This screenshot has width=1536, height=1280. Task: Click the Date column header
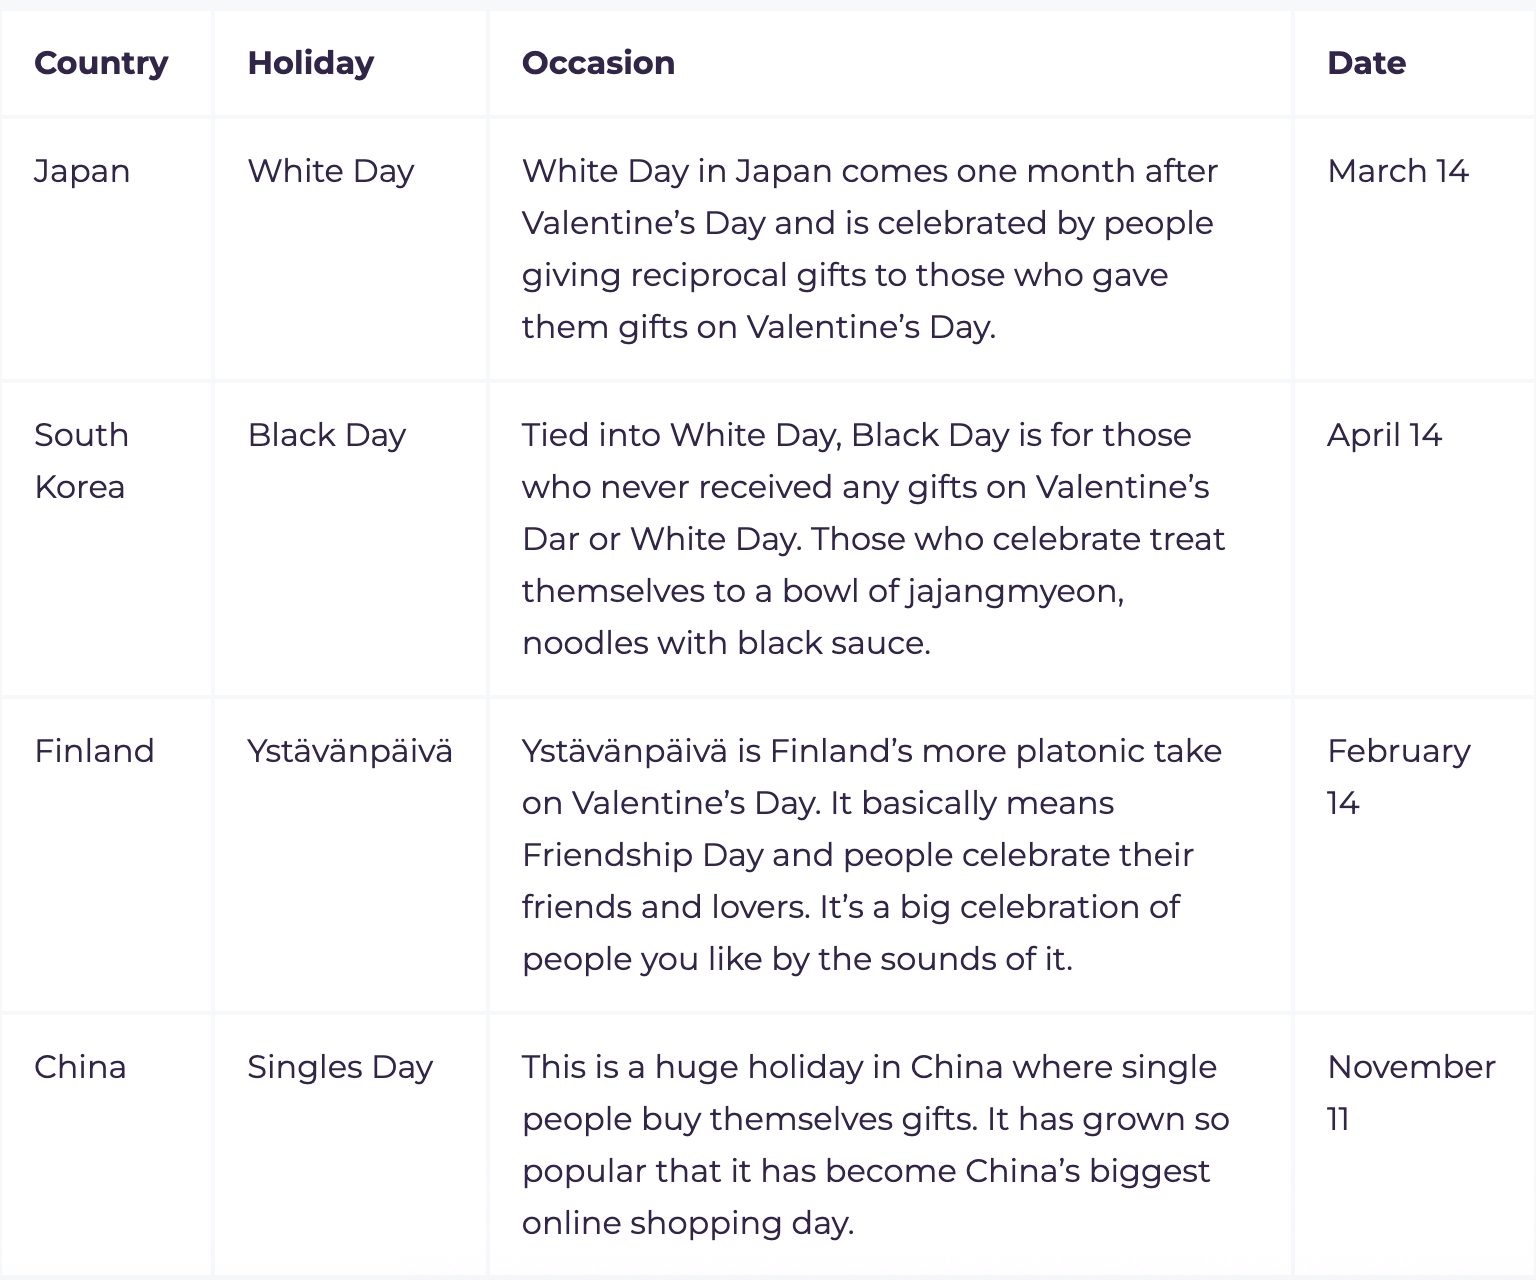tap(1366, 63)
